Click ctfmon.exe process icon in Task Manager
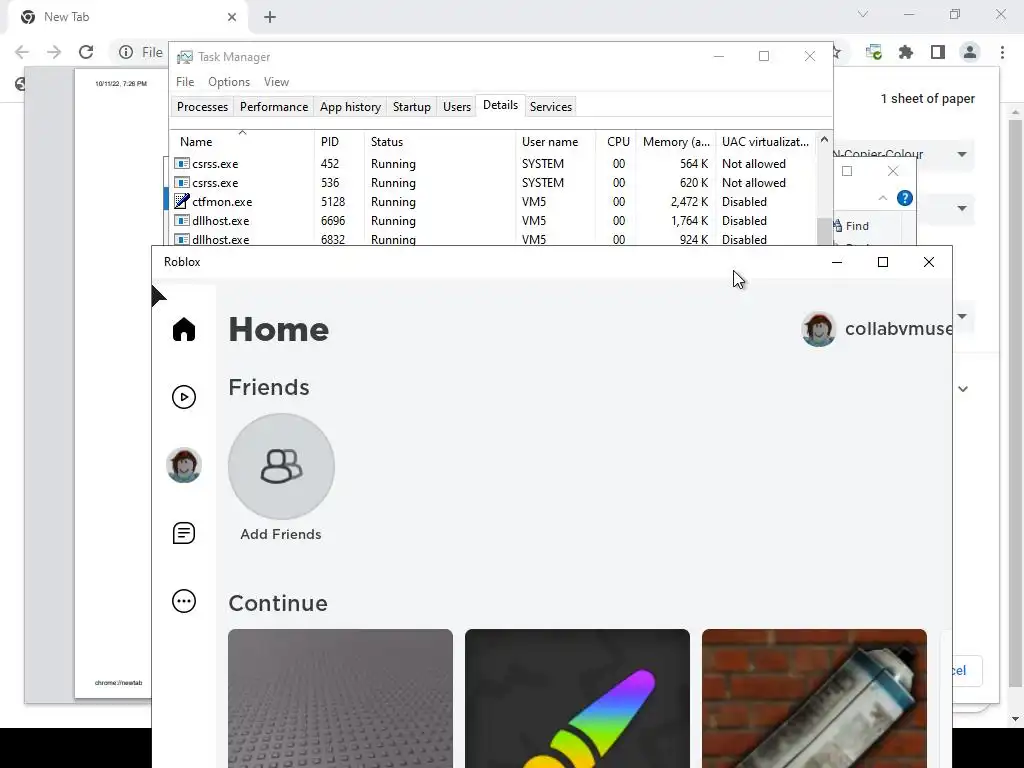Screen dimensions: 1024x768 pyautogui.click(x=182, y=202)
